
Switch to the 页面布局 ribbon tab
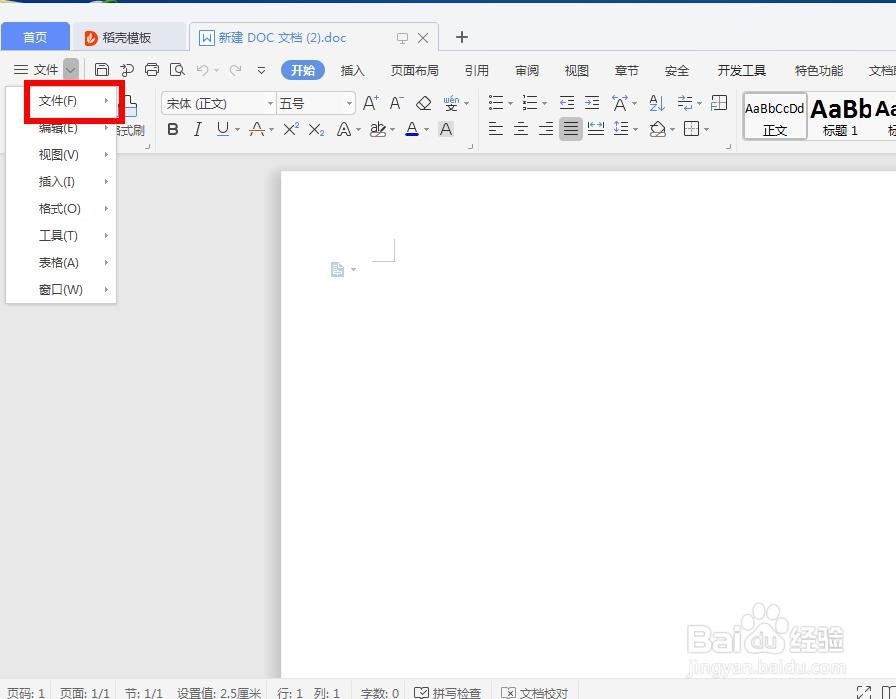(x=415, y=70)
